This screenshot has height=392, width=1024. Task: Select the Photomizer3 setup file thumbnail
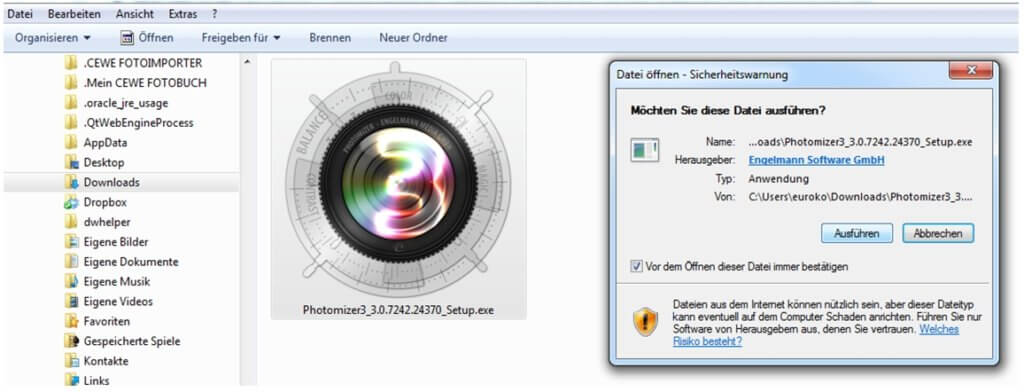398,189
